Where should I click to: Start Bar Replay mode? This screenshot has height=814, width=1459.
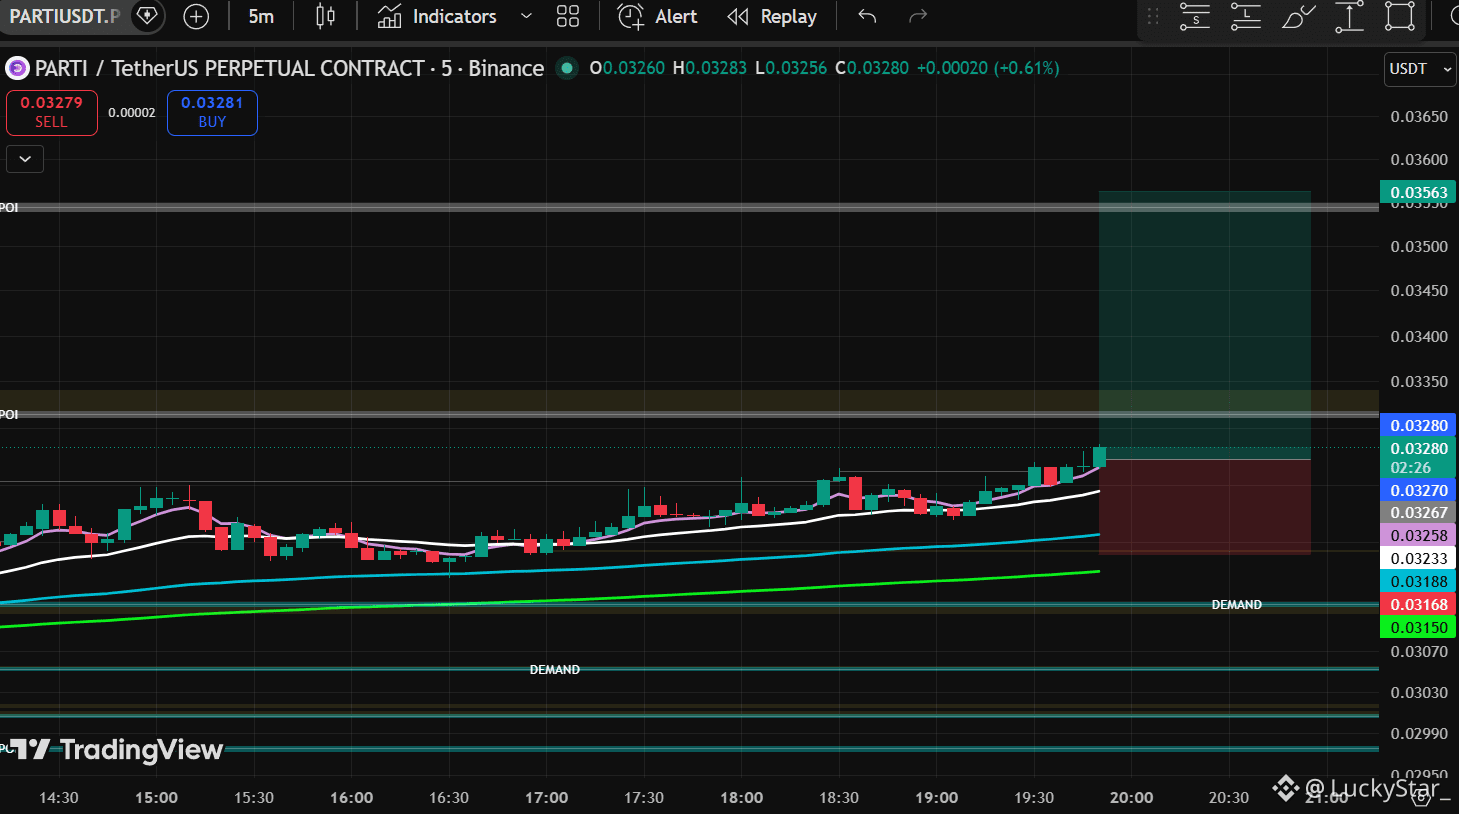[772, 16]
